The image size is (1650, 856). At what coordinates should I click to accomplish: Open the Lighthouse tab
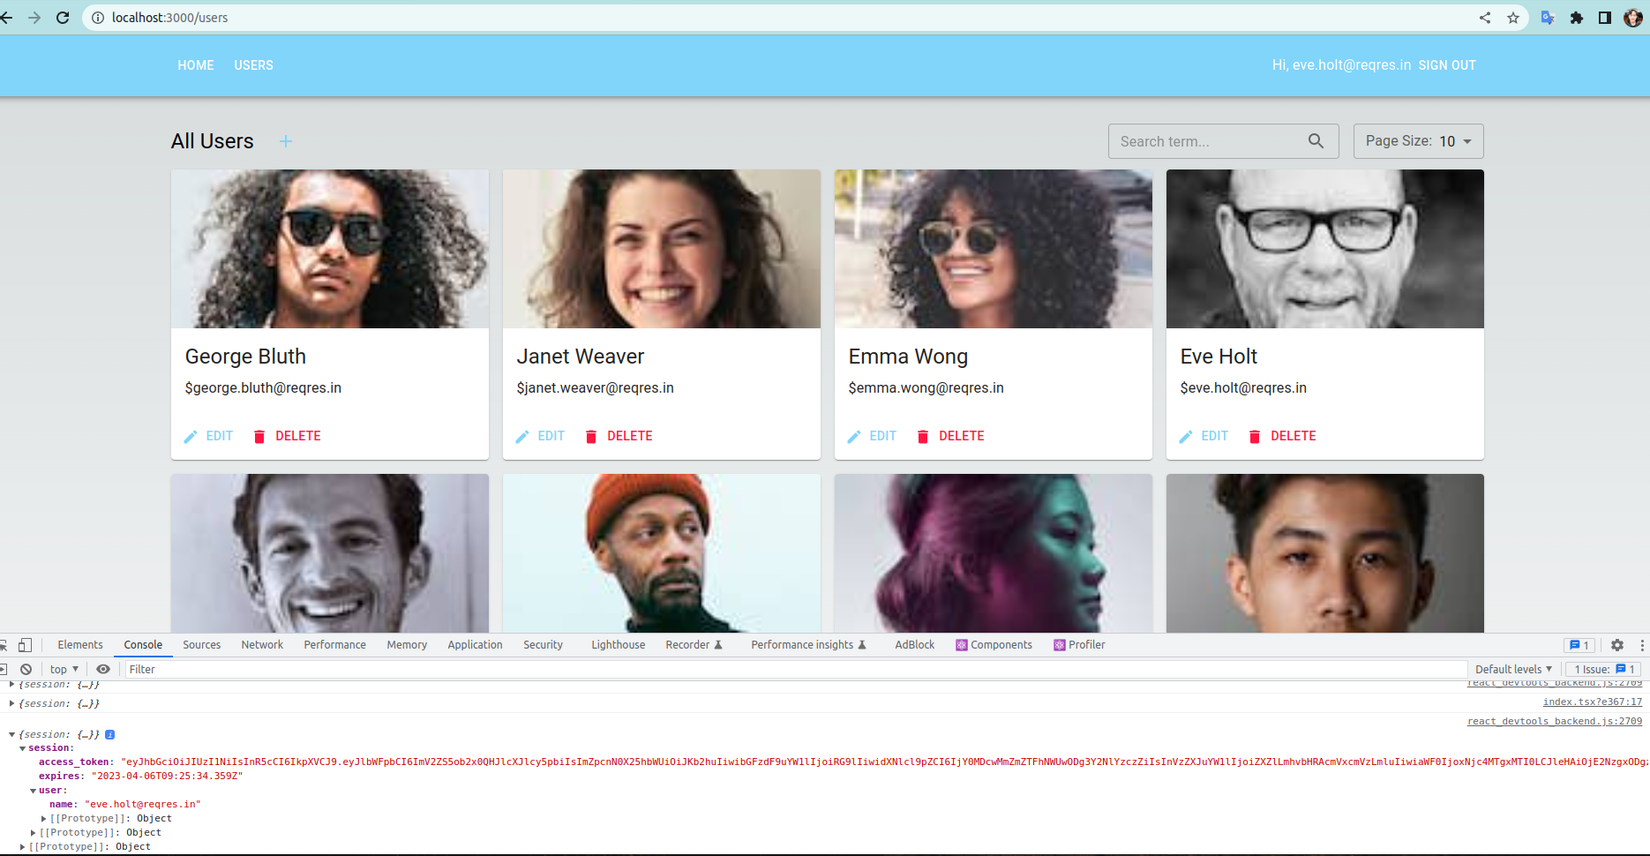click(618, 645)
